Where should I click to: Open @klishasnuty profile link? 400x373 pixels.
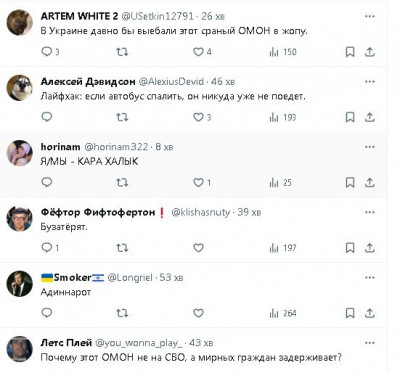pos(201,212)
